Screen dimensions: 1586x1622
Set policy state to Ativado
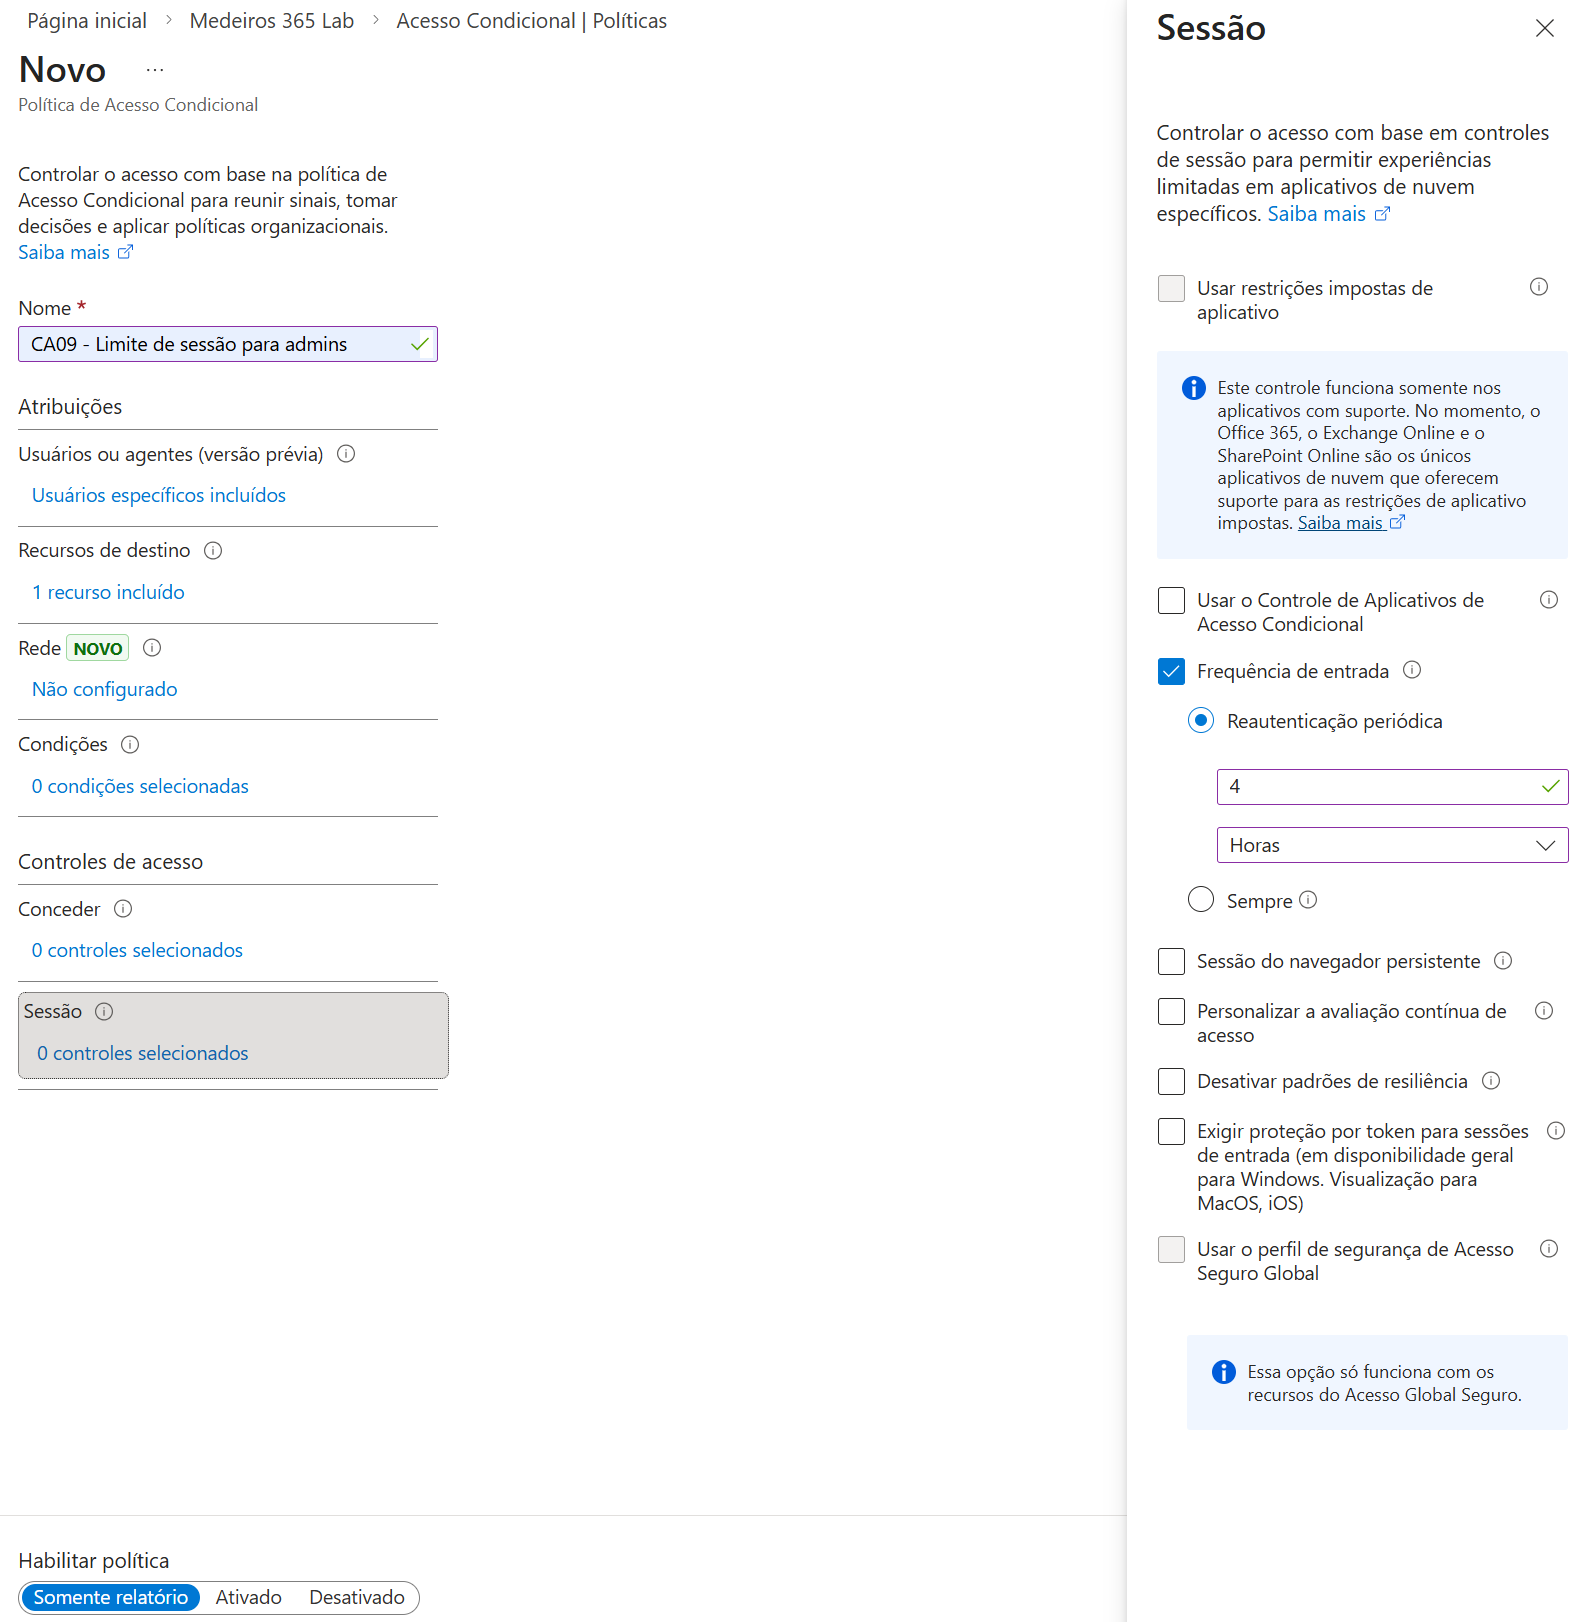pos(249,1597)
